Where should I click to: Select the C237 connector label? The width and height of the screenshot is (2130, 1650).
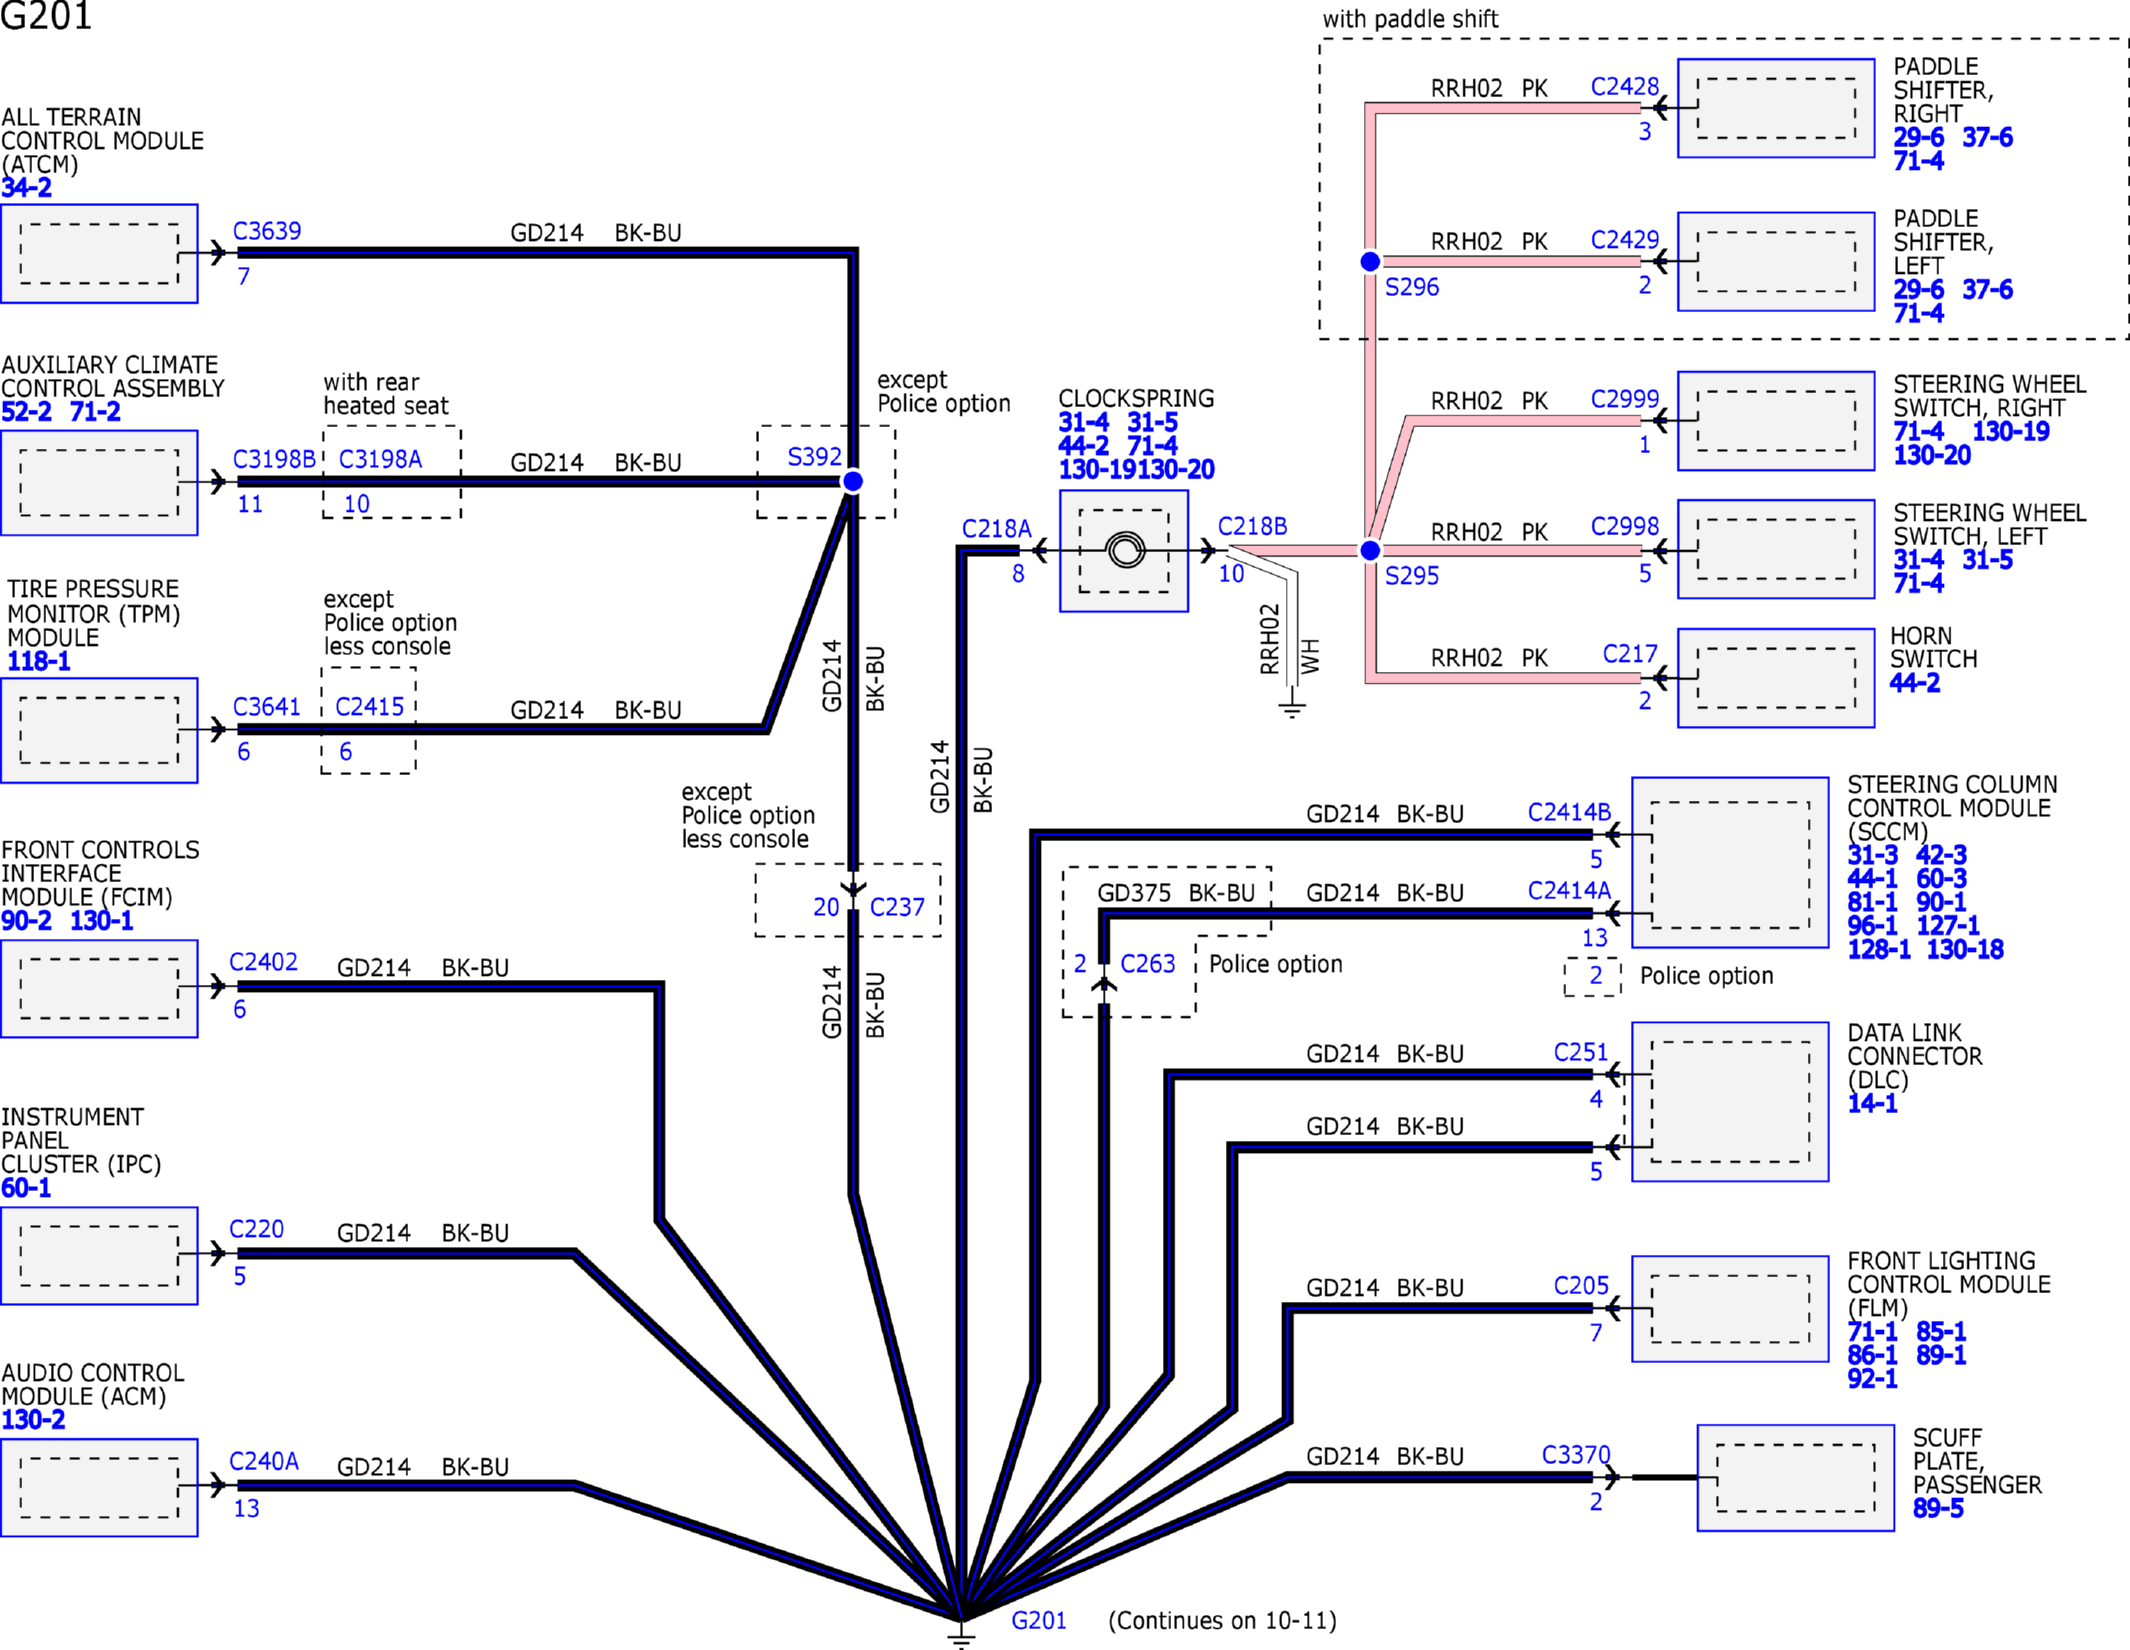(x=897, y=907)
